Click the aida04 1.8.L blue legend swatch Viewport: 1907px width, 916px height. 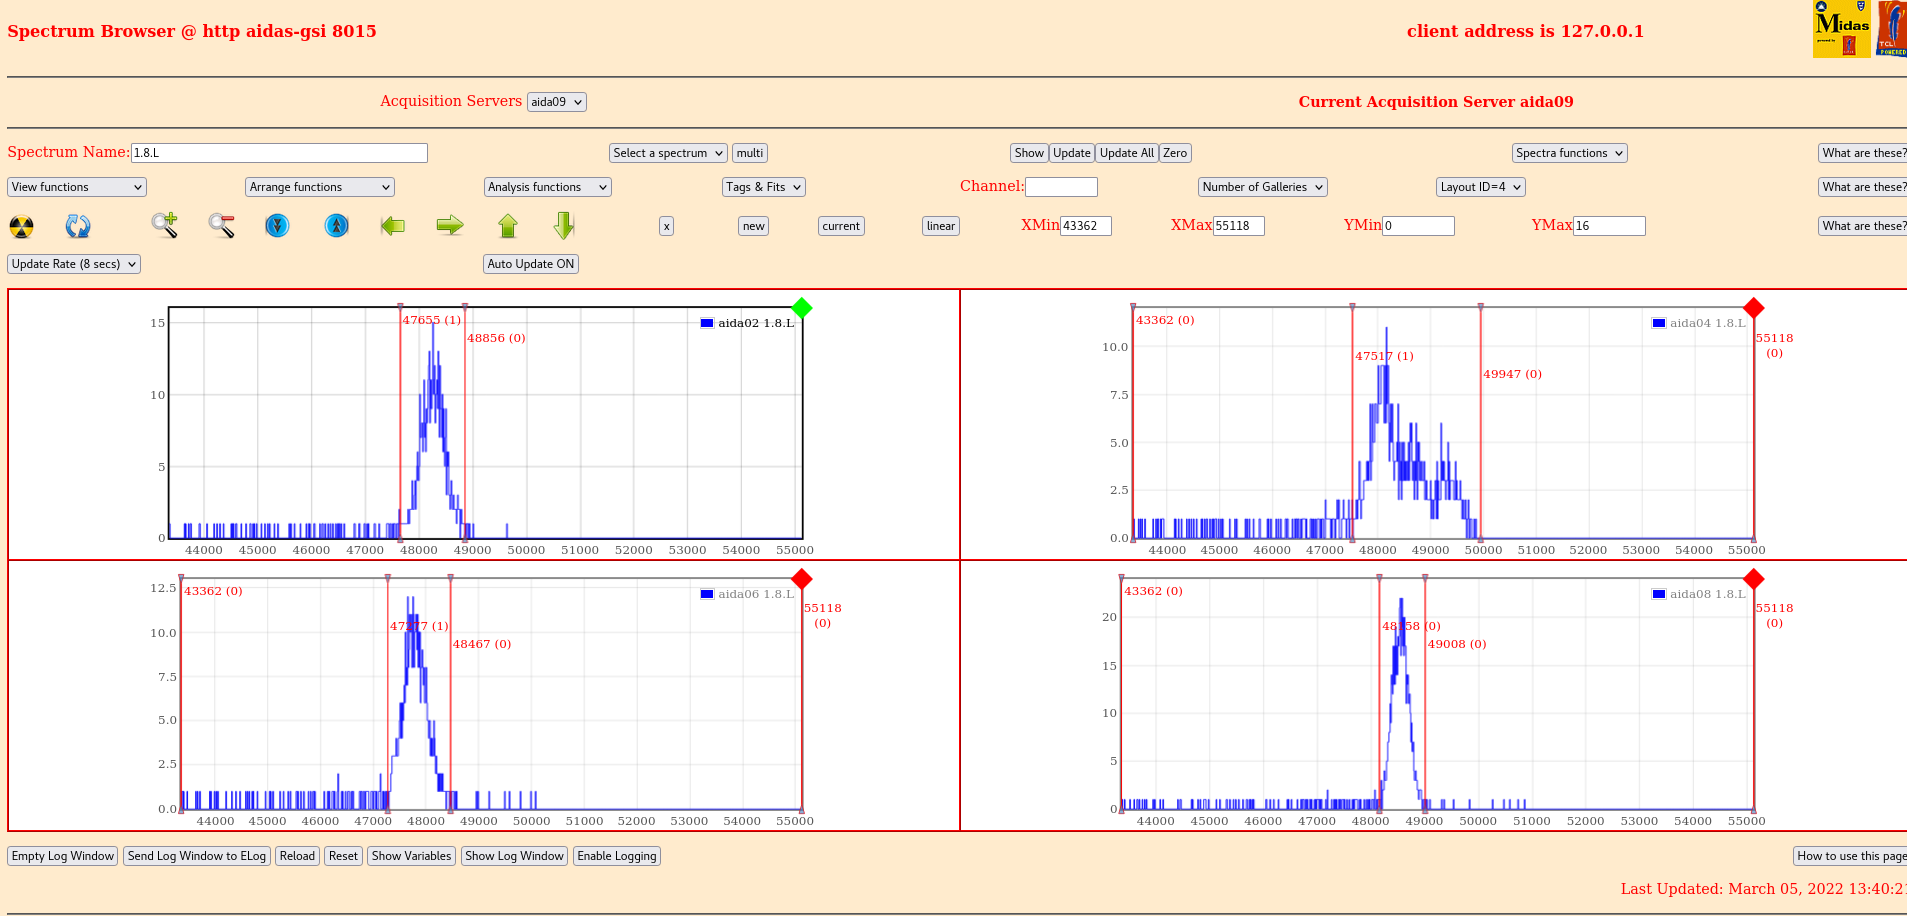1659,323
